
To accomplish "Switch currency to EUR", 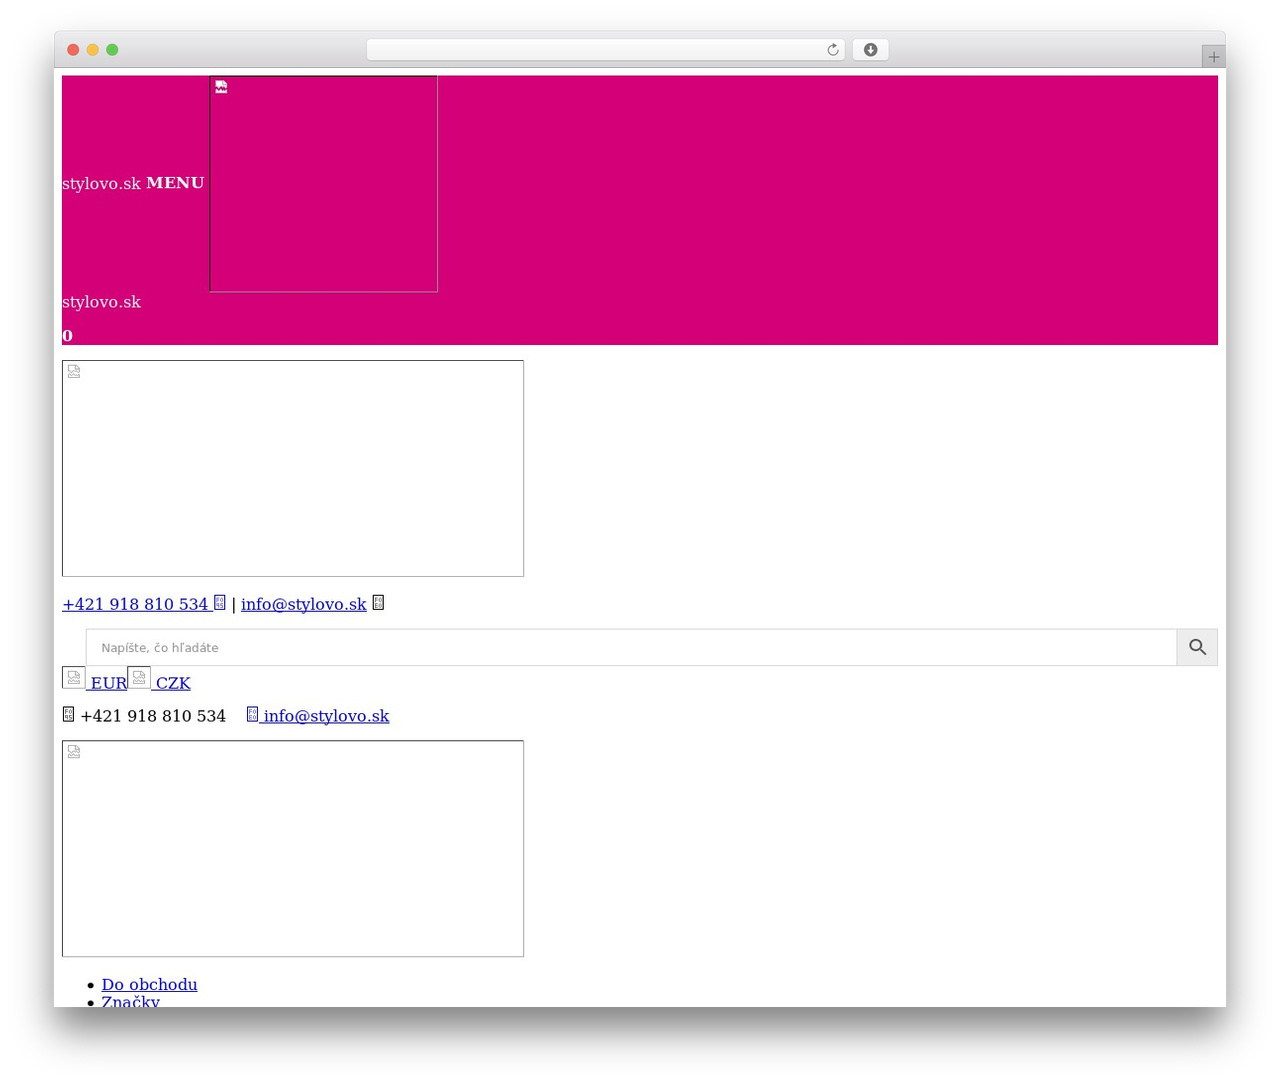I will pyautogui.click(x=108, y=683).
